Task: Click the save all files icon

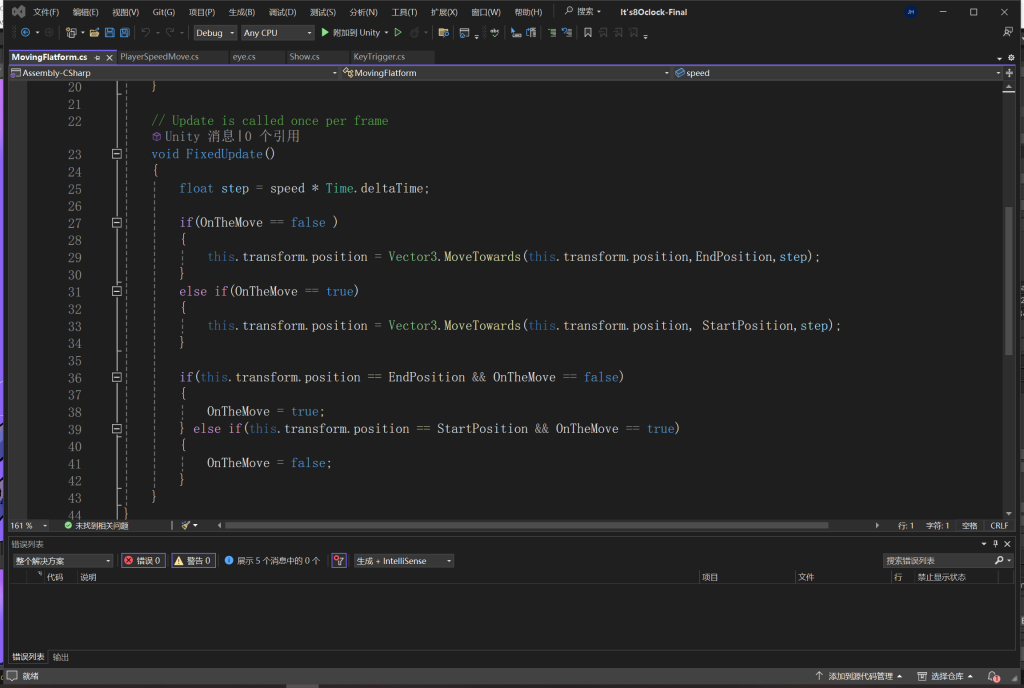Action: [124, 33]
